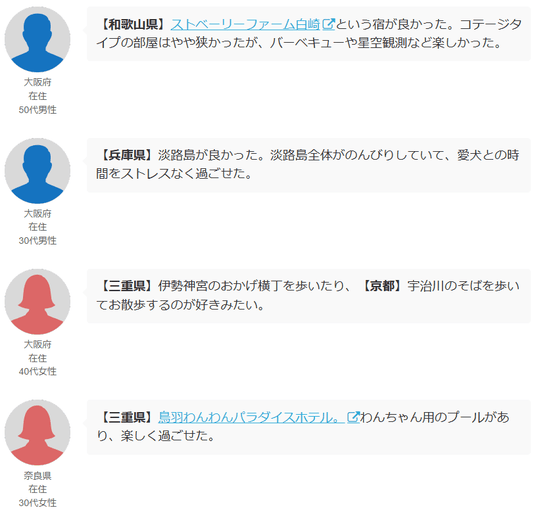Open the ストベーリーファーム白崎 link
Viewport: 536px width, 512px height.
[x=245, y=25]
